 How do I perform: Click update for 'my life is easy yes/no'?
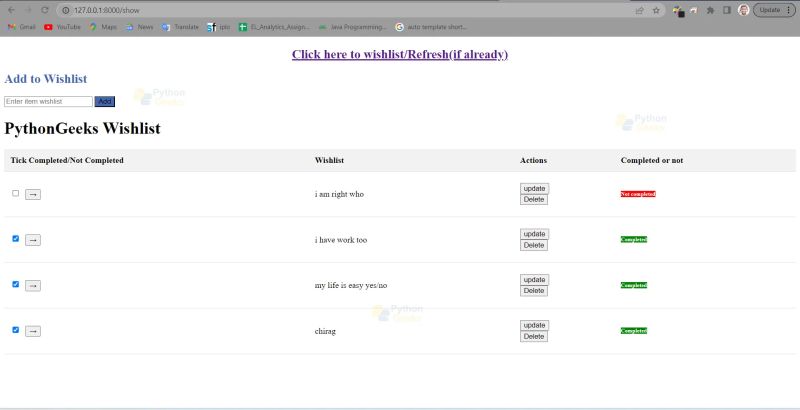pyautogui.click(x=535, y=280)
